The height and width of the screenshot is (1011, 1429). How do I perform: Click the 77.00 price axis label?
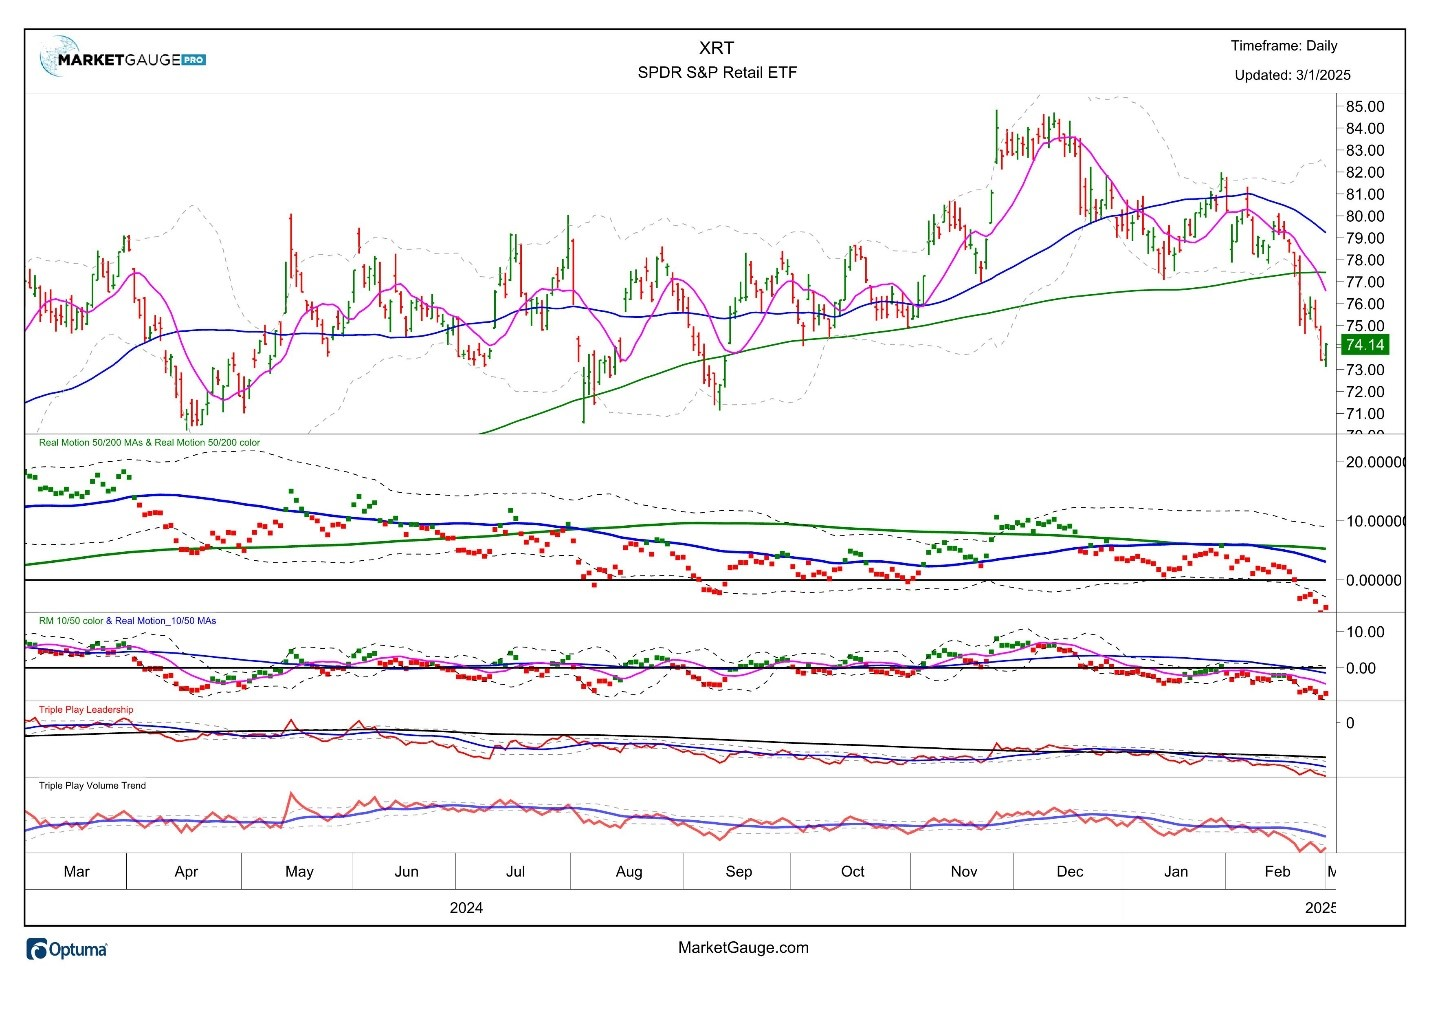point(1365,282)
